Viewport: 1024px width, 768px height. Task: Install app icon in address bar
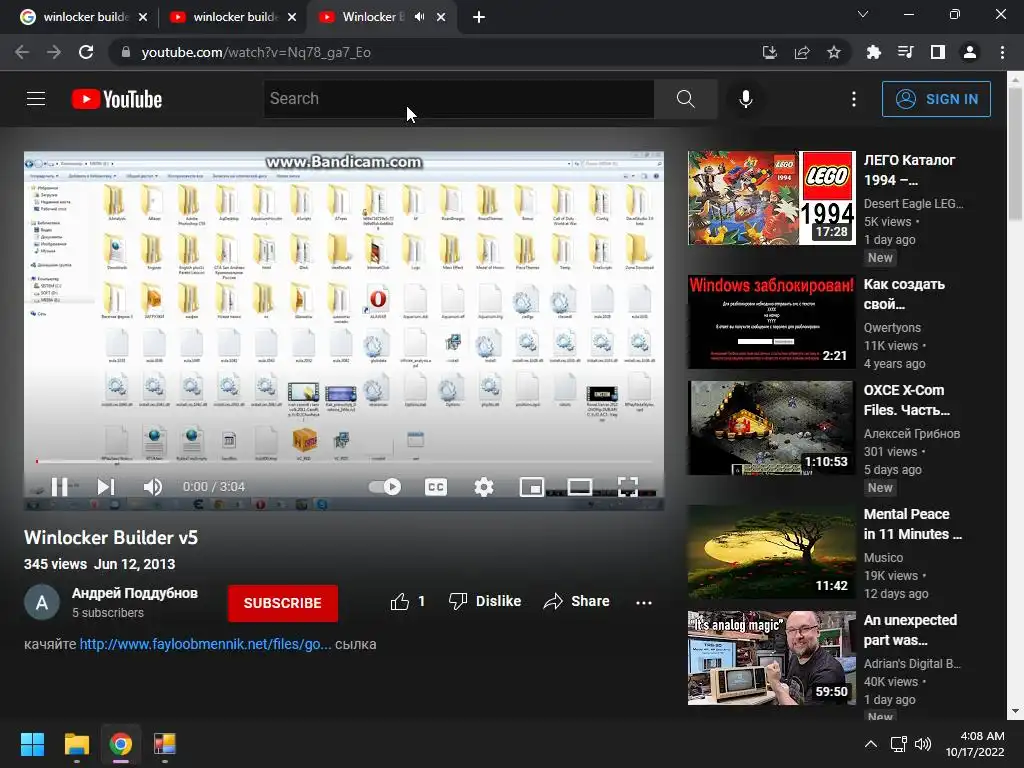(x=770, y=52)
